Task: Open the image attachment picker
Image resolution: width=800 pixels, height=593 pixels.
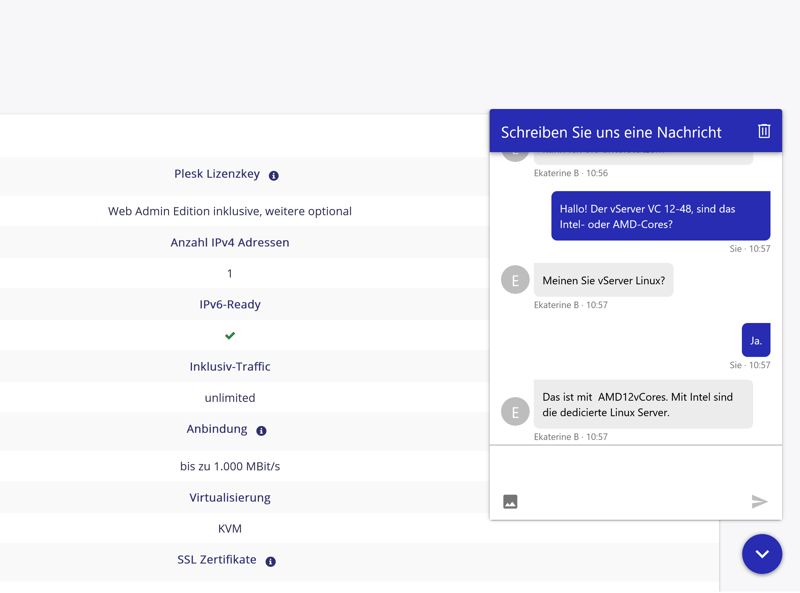Action: 510,502
